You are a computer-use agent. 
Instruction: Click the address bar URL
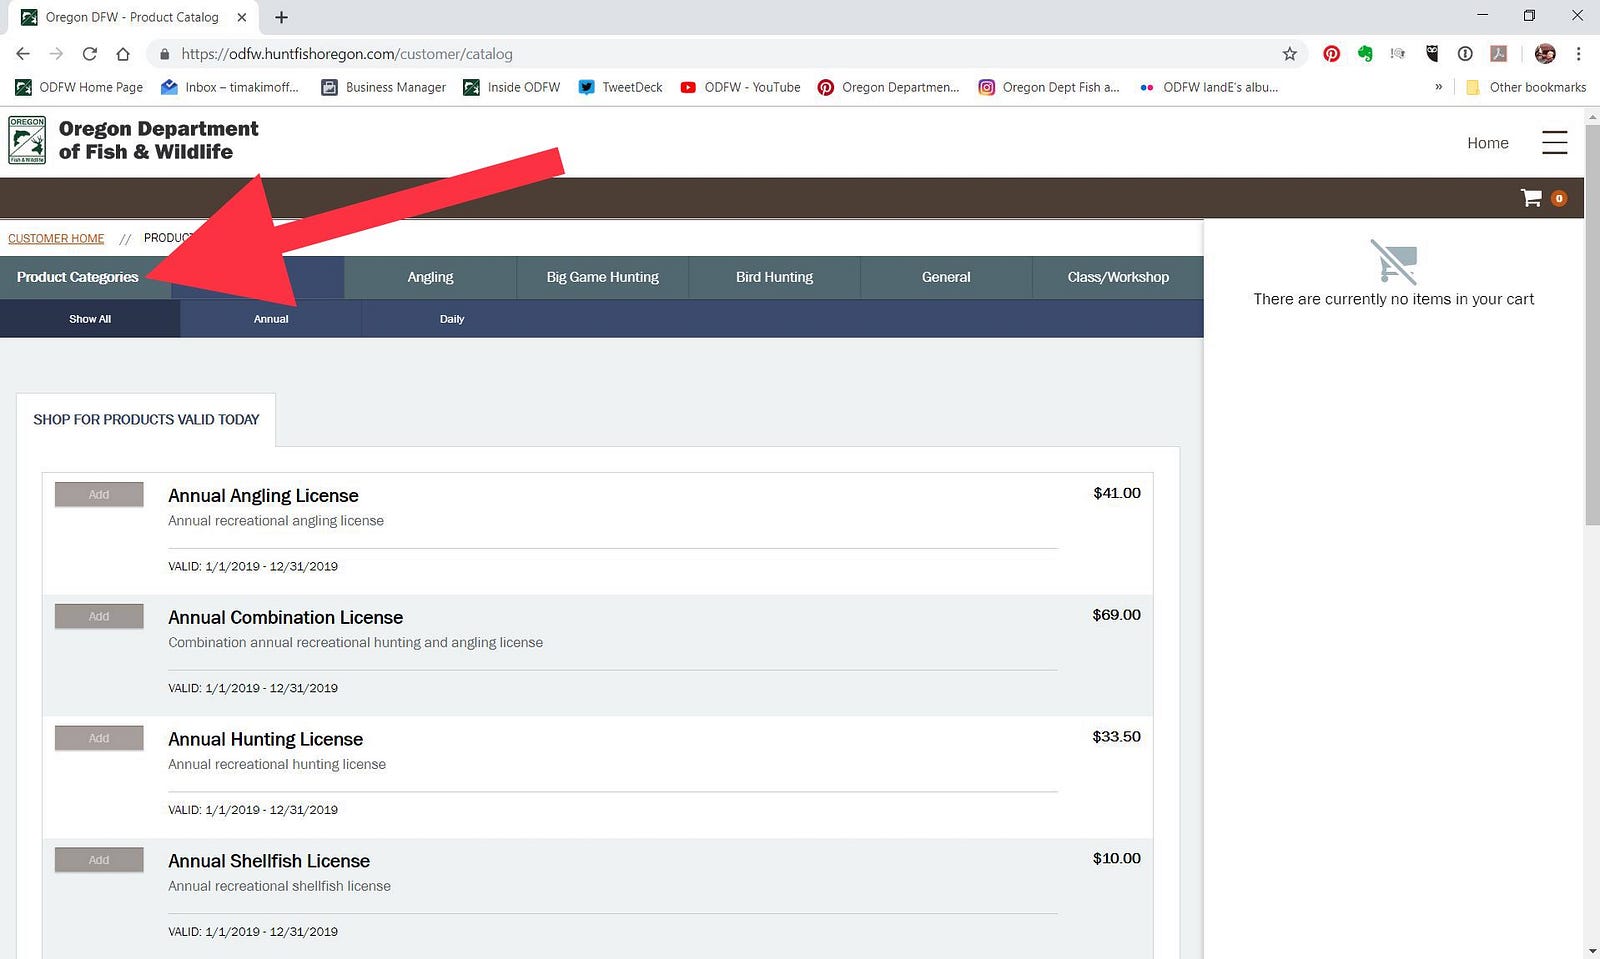347,54
